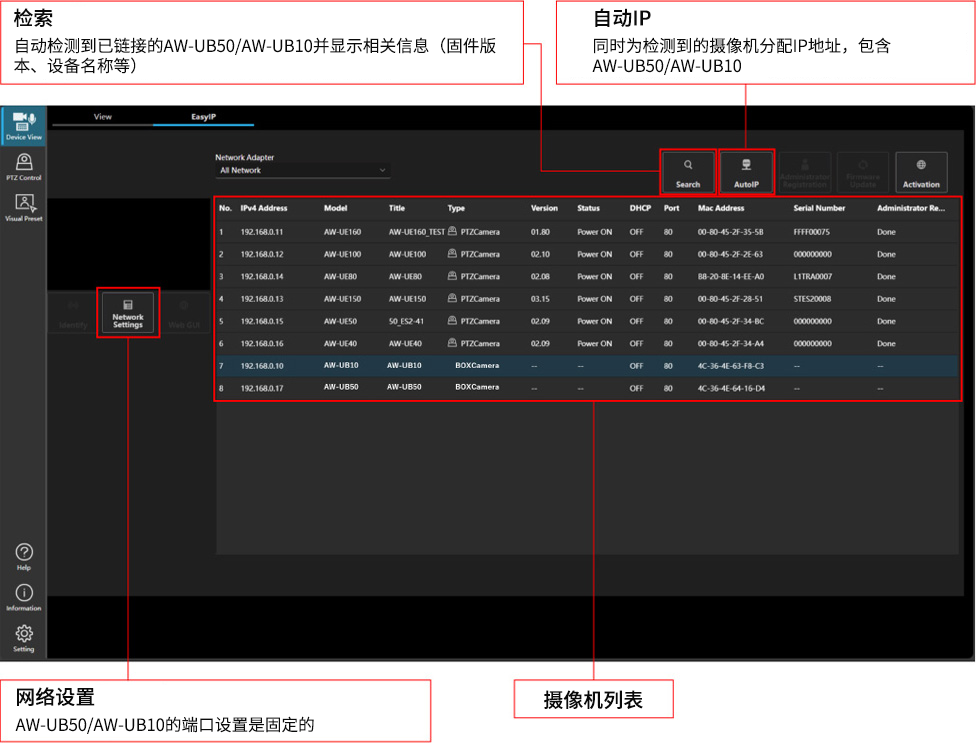This screenshot has width=976, height=743.
Task: Click title AW-UE160_TEST
Action: 416,231
